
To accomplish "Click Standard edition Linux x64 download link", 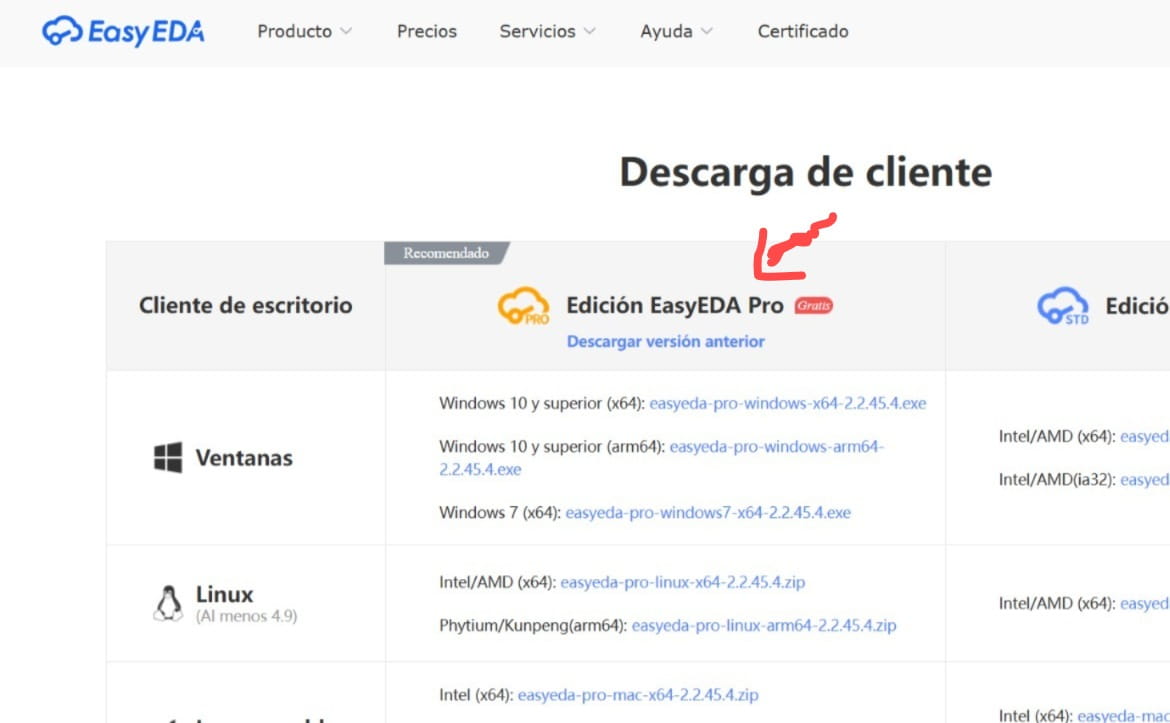I will 1145,604.
